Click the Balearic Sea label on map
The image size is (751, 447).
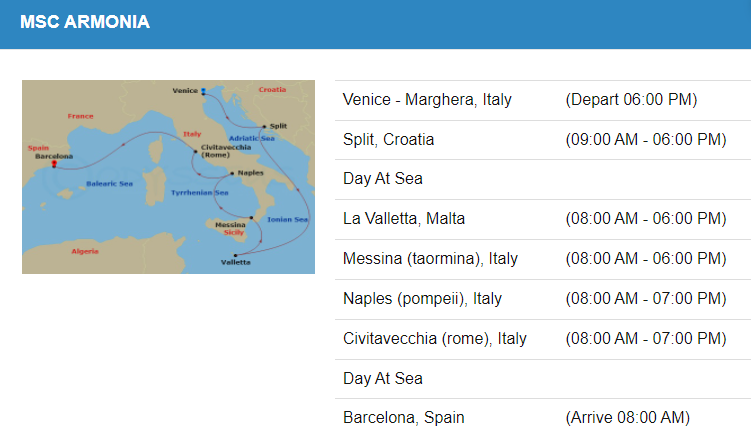pyautogui.click(x=109, y=184)
